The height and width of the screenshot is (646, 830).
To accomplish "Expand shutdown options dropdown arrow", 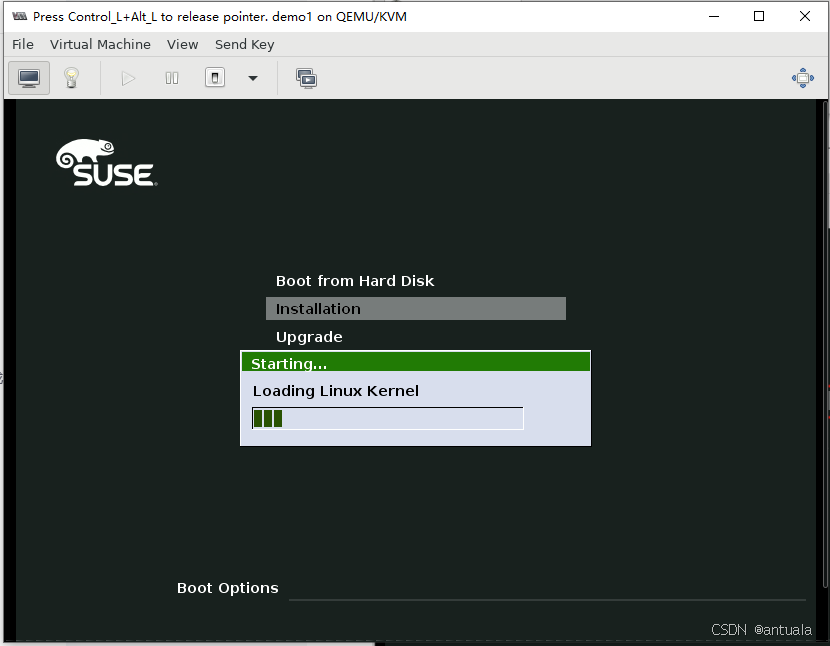I will [x=253, y=79].
